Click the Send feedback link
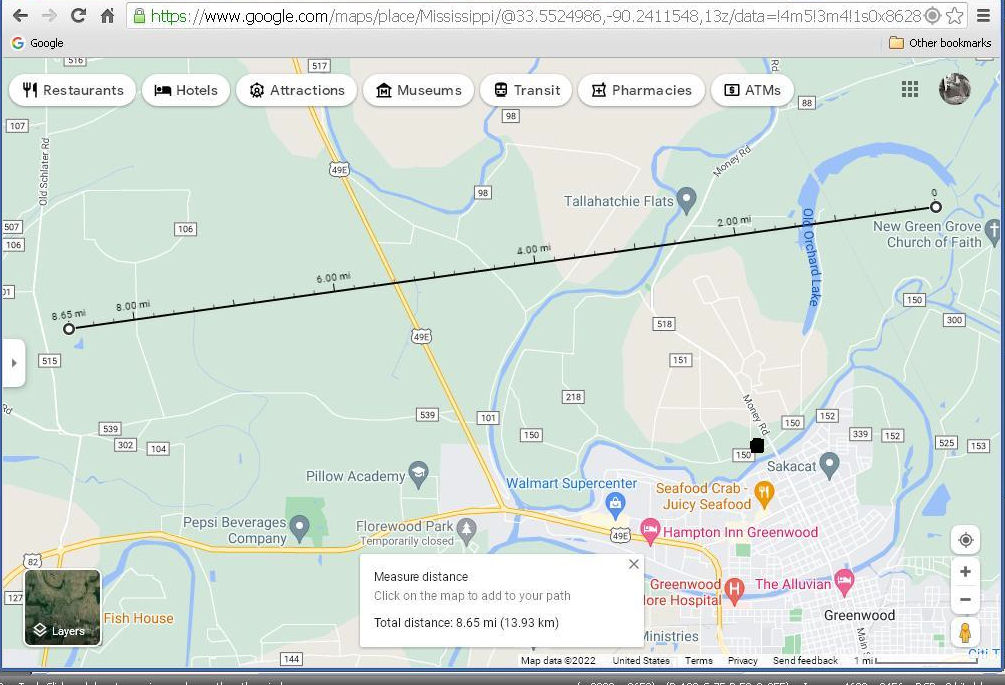This screenshot has height=685, width=1005. 805,661
